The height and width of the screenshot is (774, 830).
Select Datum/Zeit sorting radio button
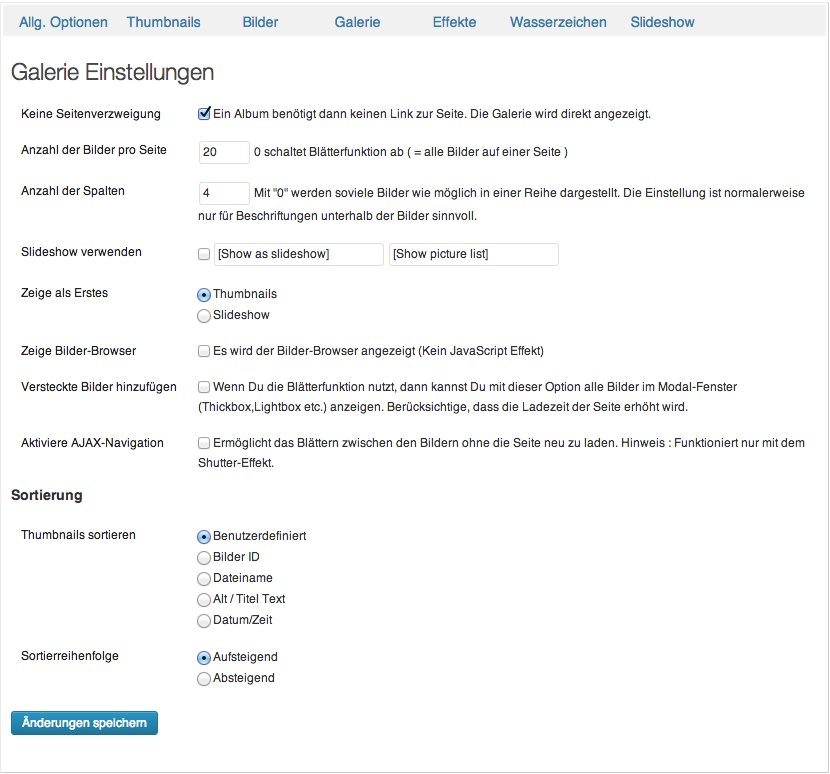204,620
